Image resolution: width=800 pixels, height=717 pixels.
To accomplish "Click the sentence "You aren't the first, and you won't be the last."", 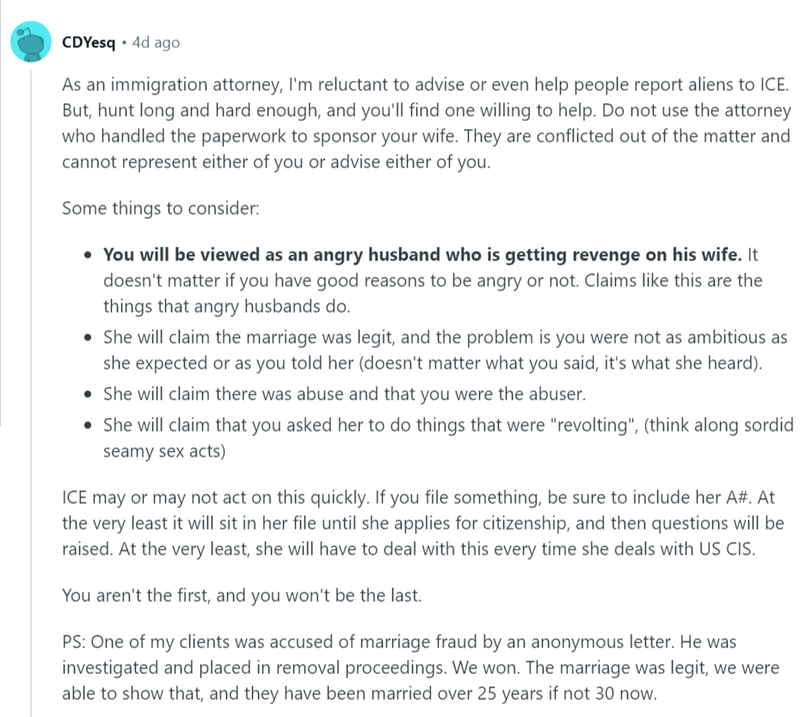I will click(x=242, y=596).
